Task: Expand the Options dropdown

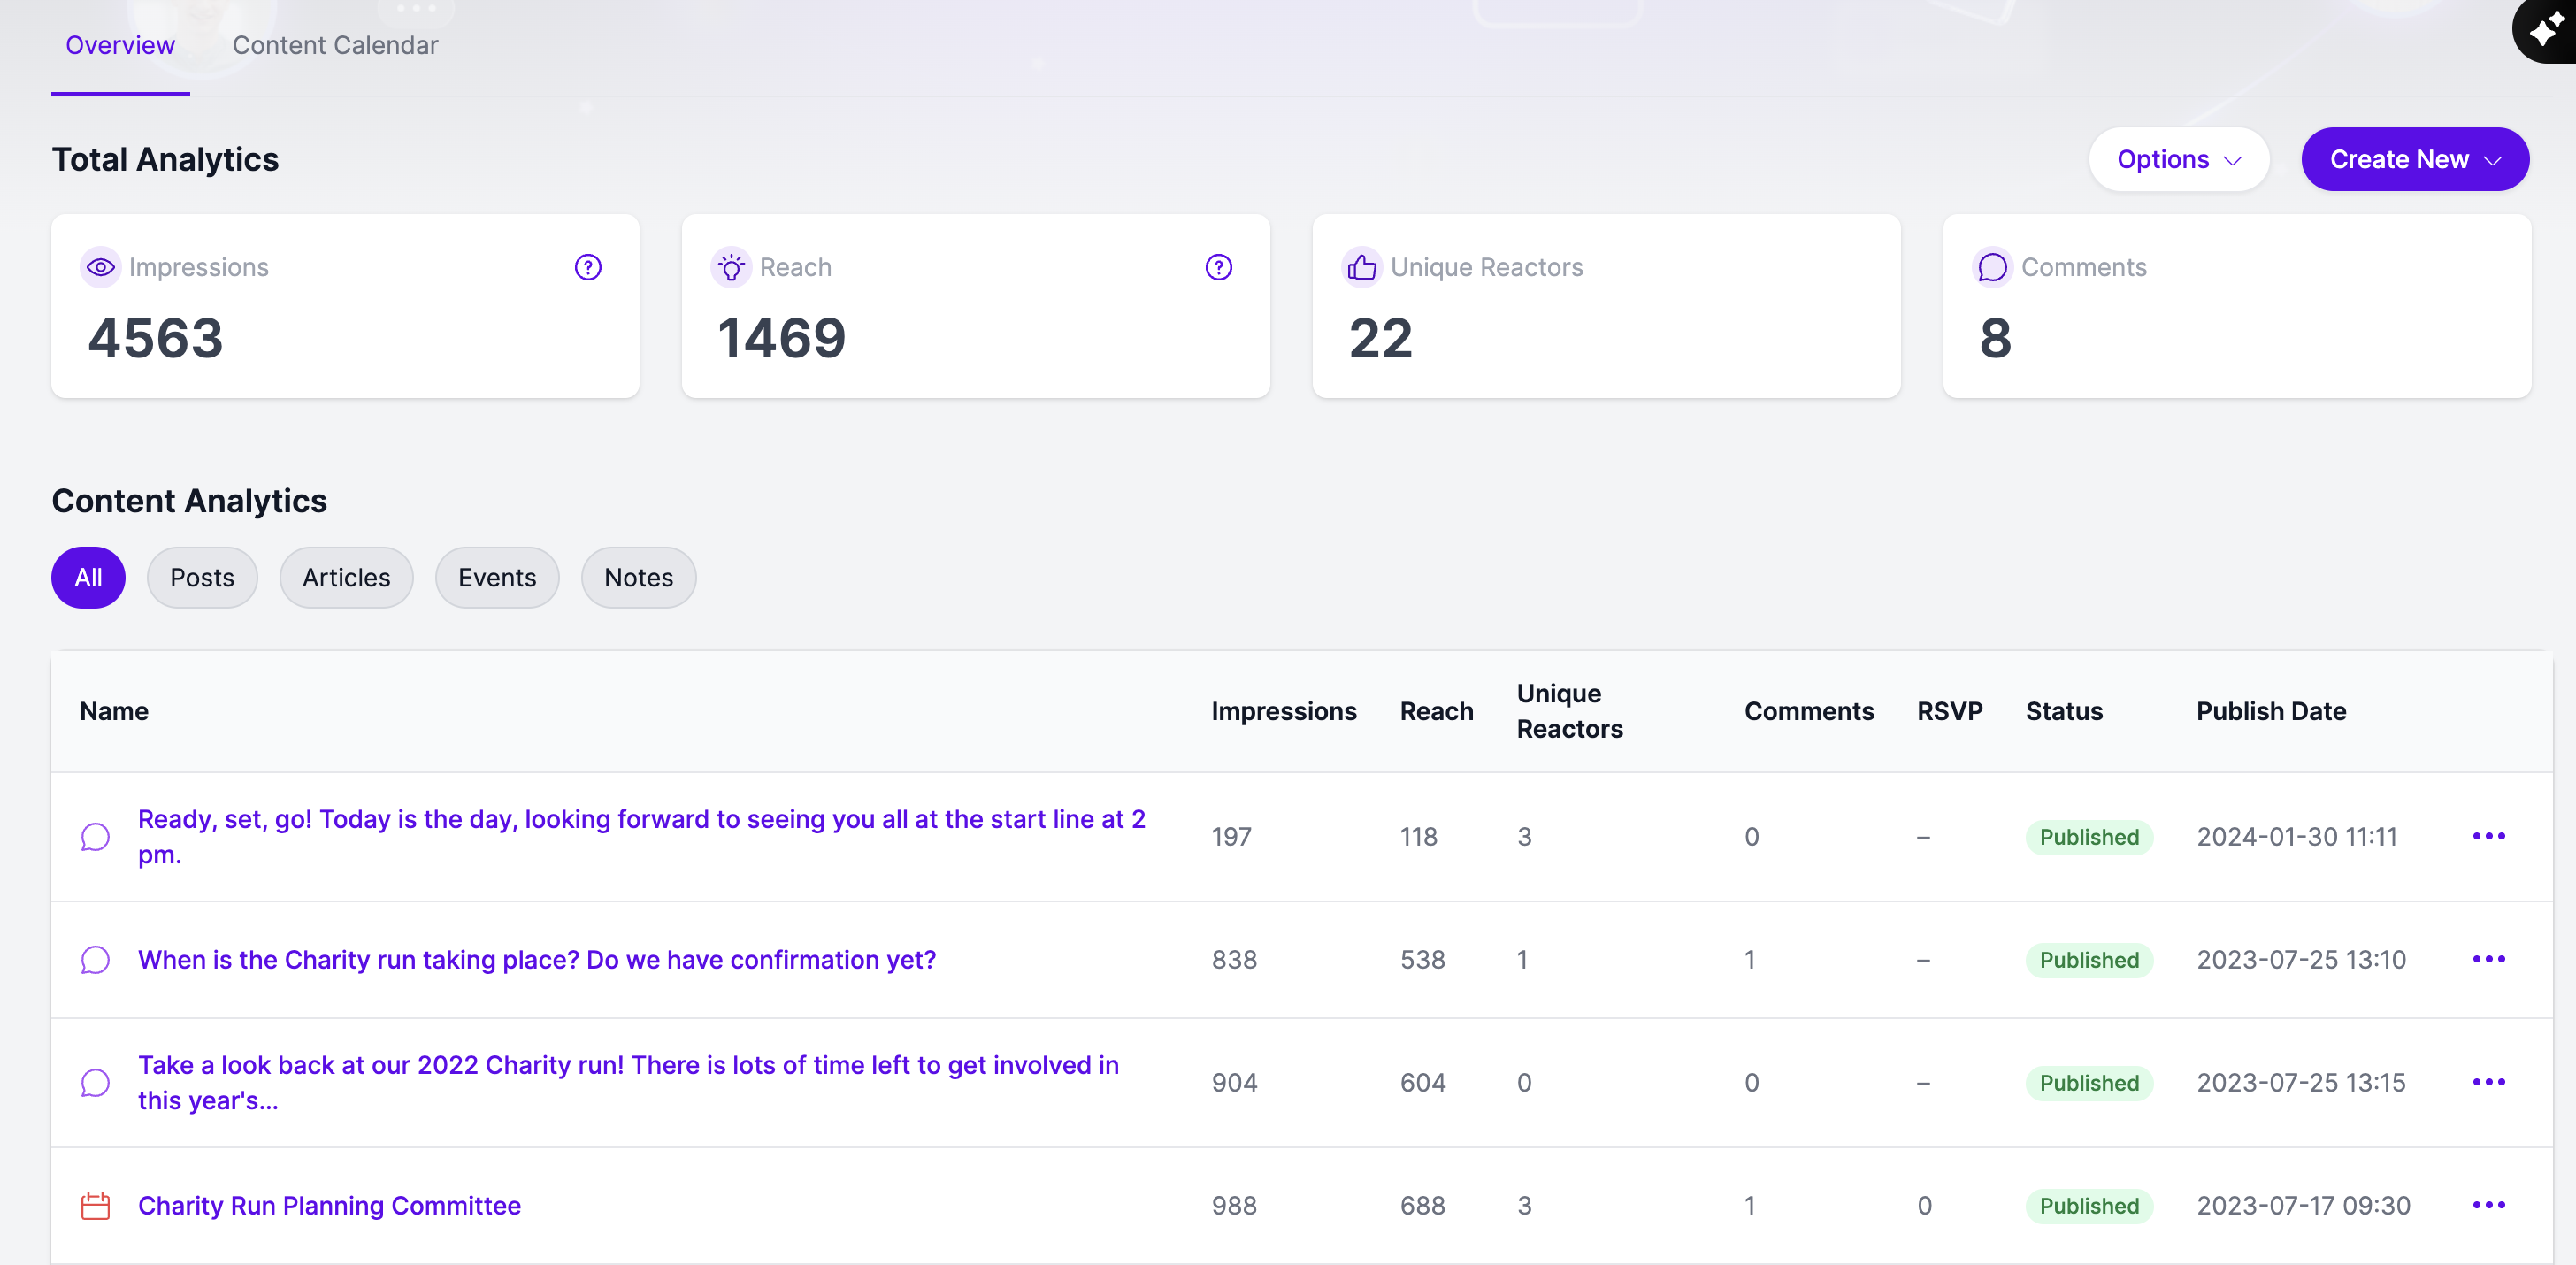Action: pos(2178,159)
